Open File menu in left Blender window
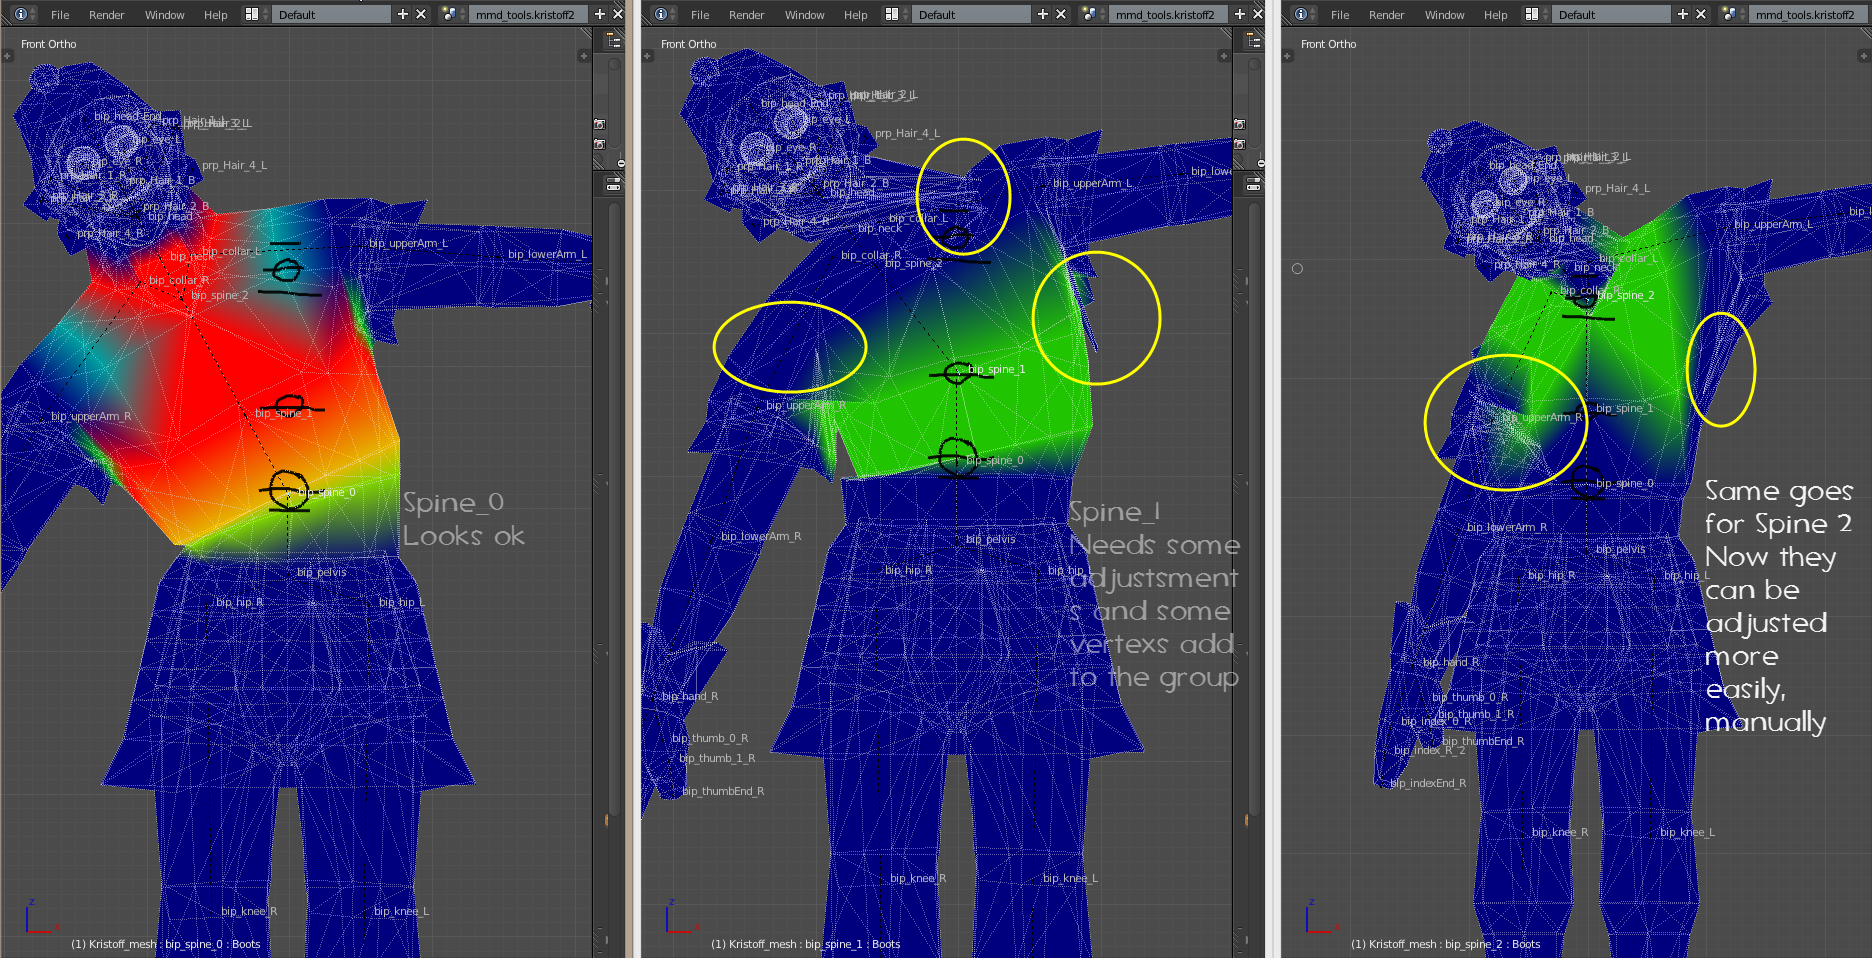The height and width of the screenshot is (958, 1872). pos(60,15)
